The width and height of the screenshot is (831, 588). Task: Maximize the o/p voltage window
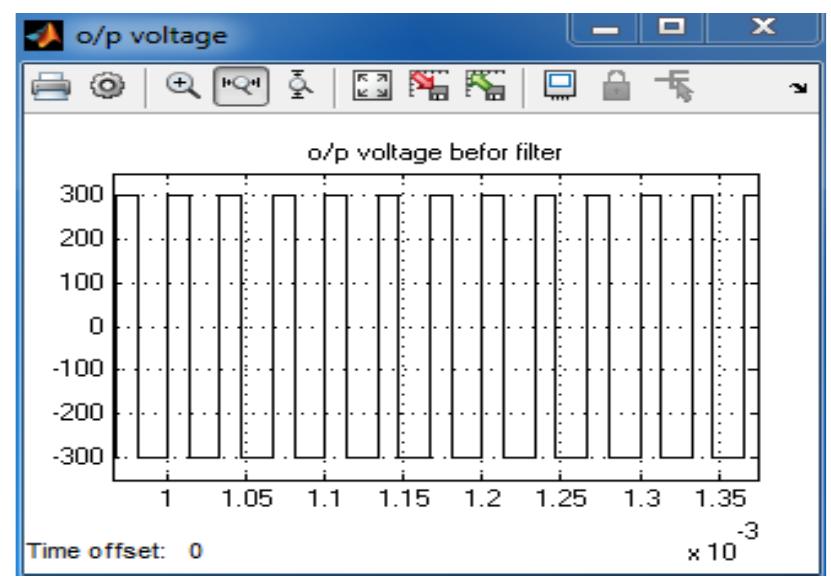pos(672,27)
